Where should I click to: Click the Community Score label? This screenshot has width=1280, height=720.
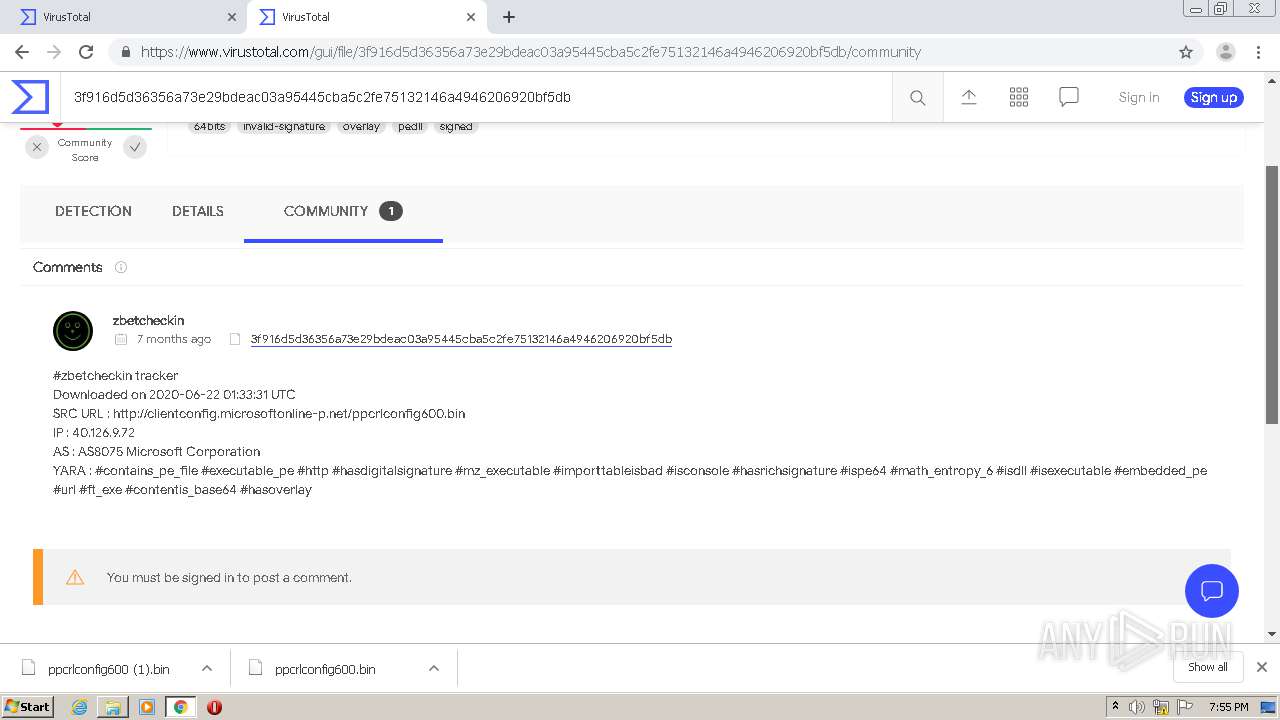point(85,150)
